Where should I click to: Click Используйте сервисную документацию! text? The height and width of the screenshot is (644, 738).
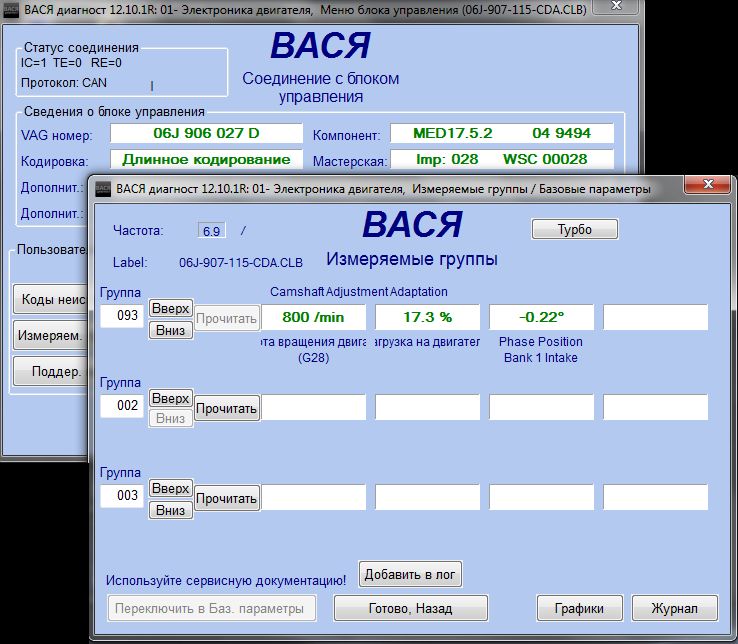click(226, 580)
